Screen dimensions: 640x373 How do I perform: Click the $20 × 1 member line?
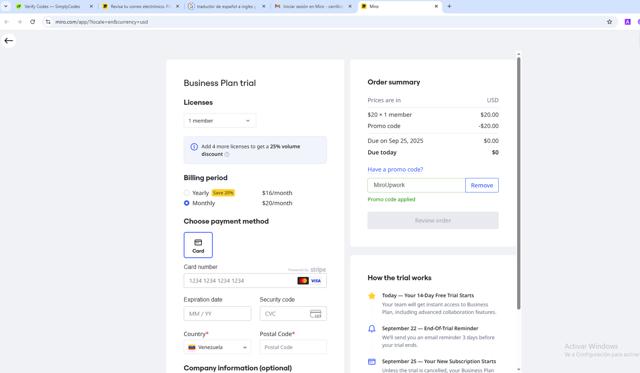coord(433,115)
